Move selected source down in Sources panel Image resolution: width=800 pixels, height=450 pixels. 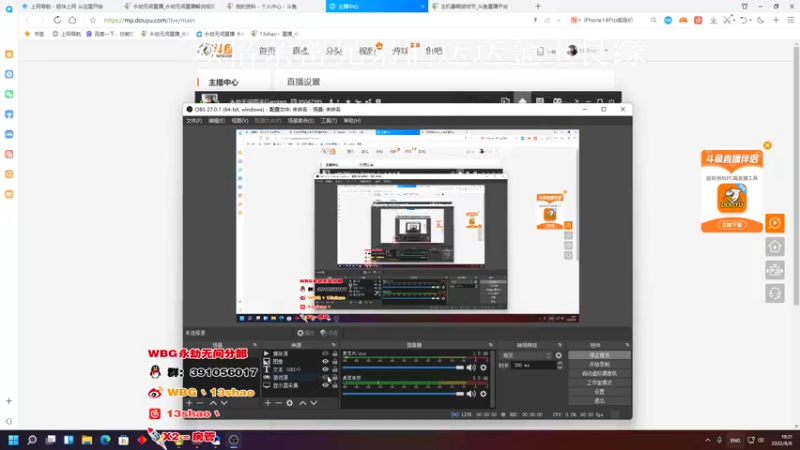coord(314,403)
